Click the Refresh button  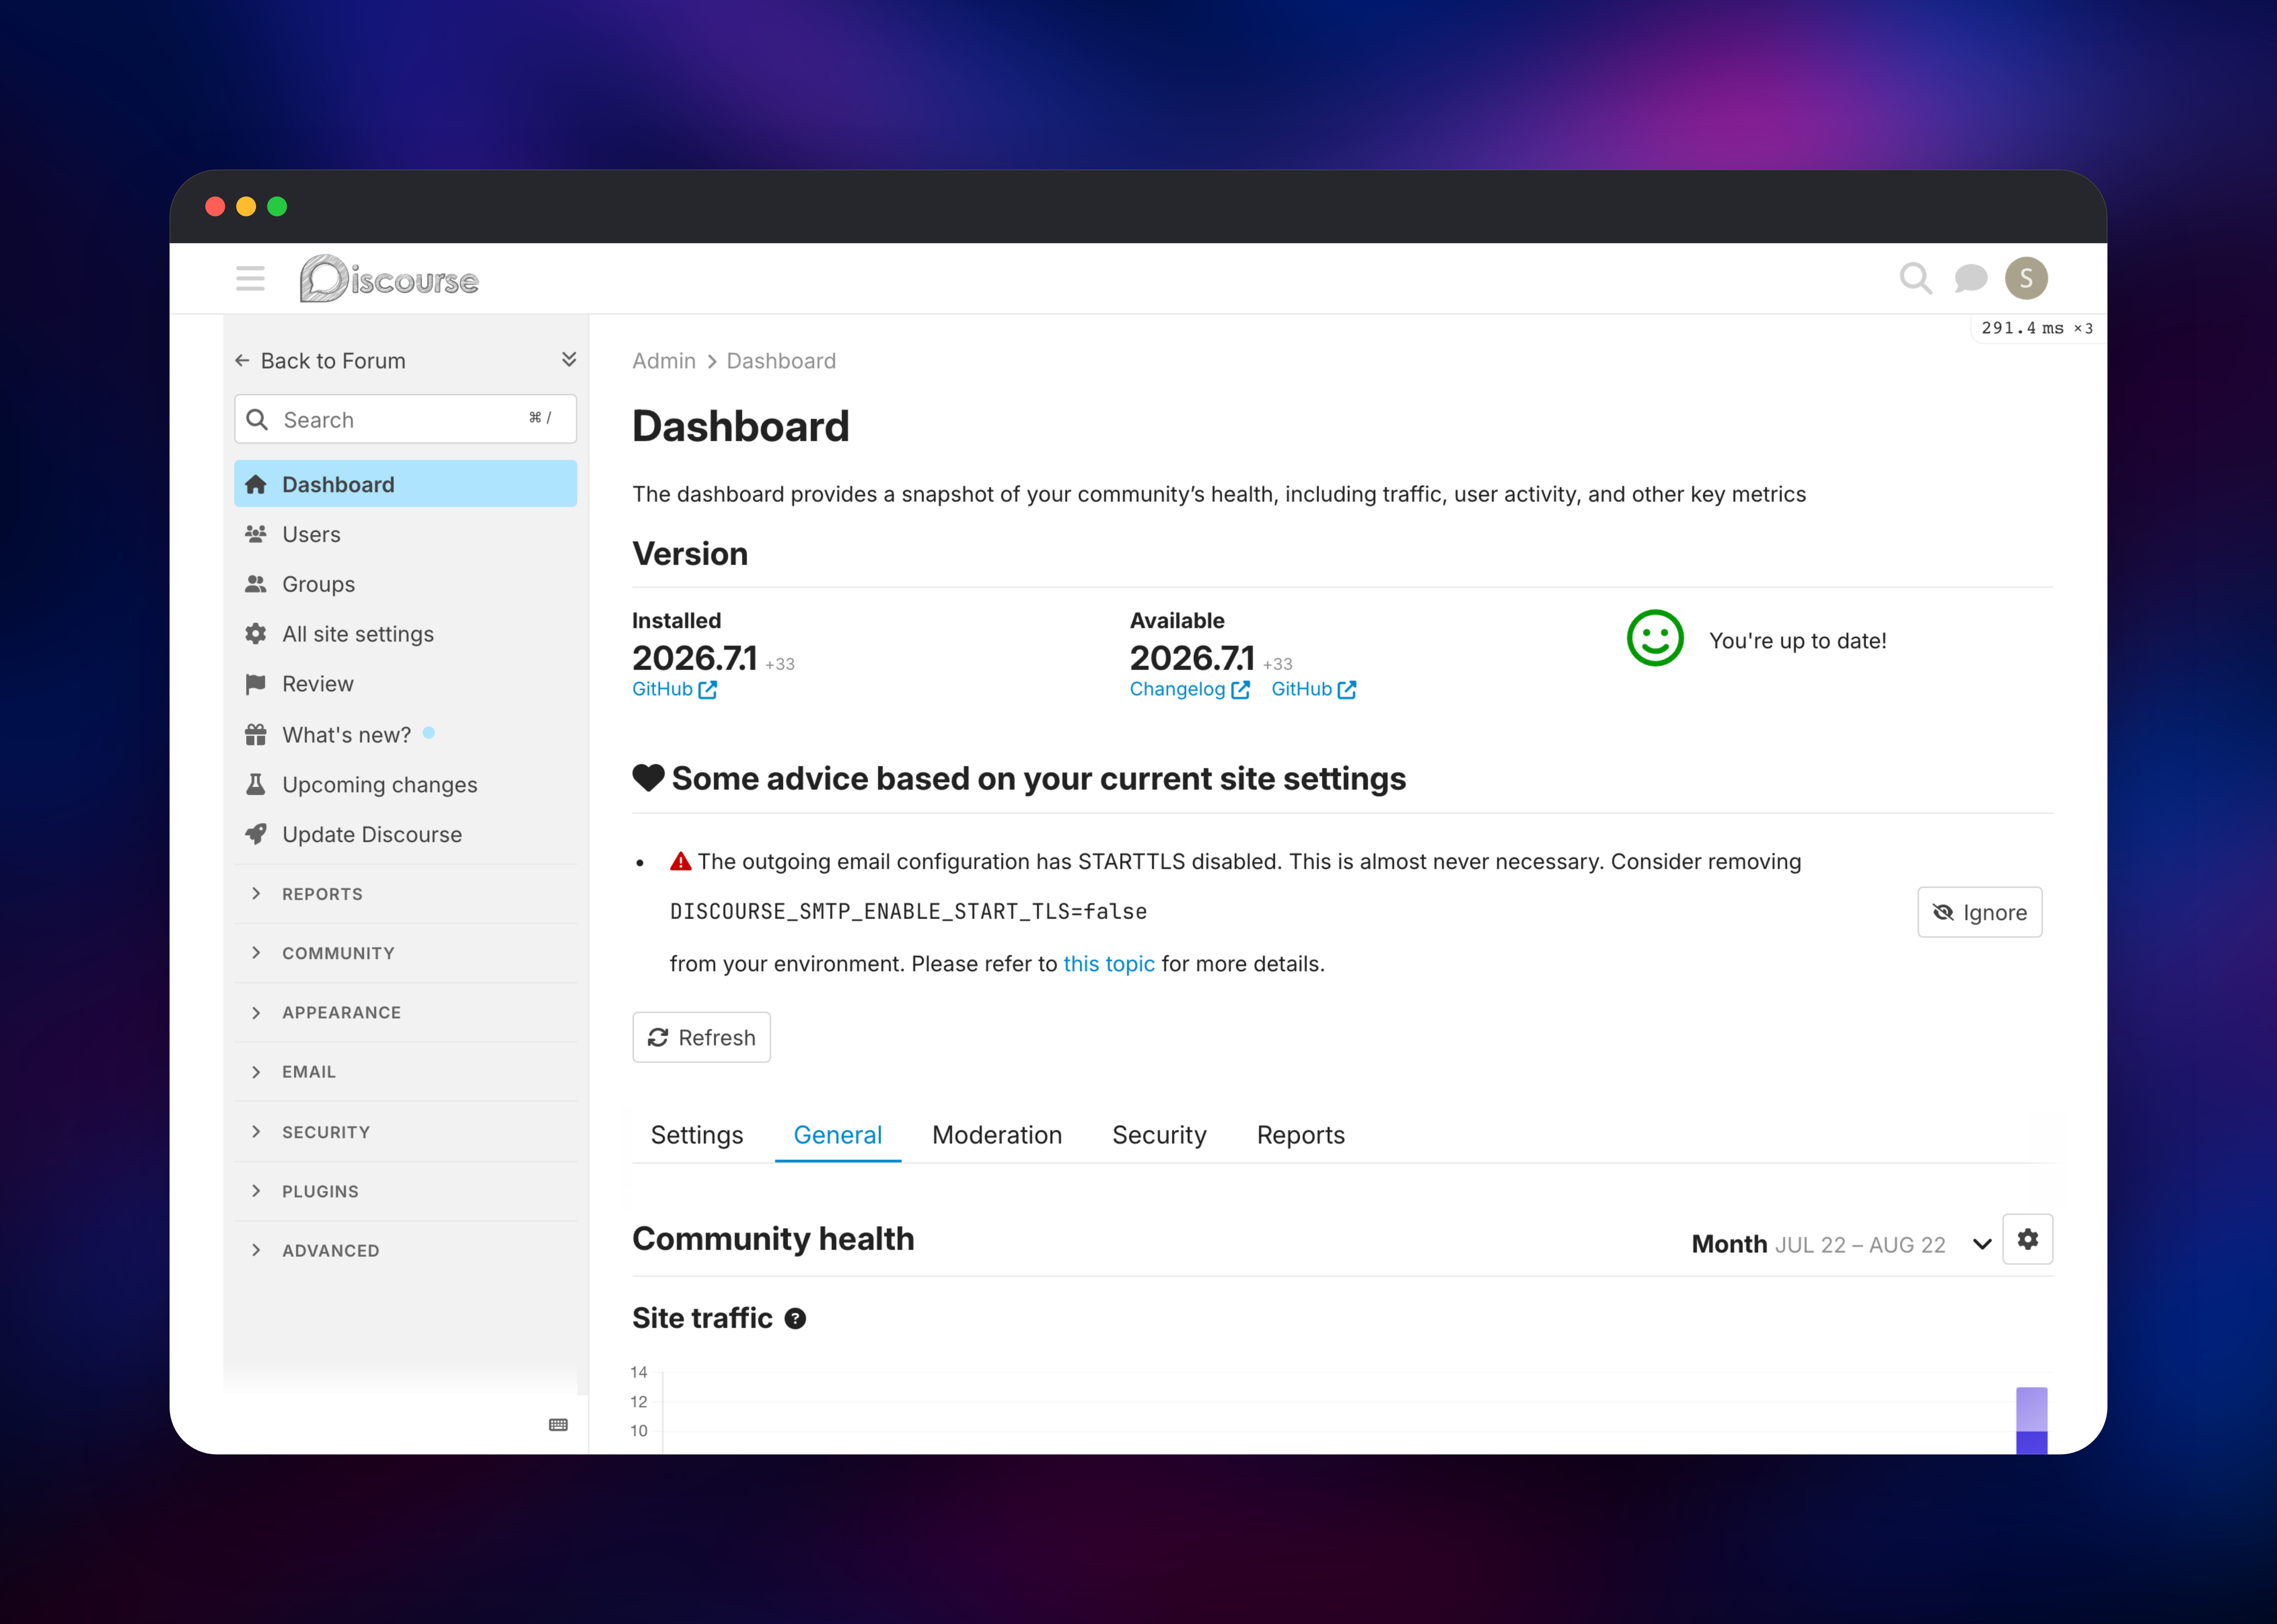point(701,1037)
